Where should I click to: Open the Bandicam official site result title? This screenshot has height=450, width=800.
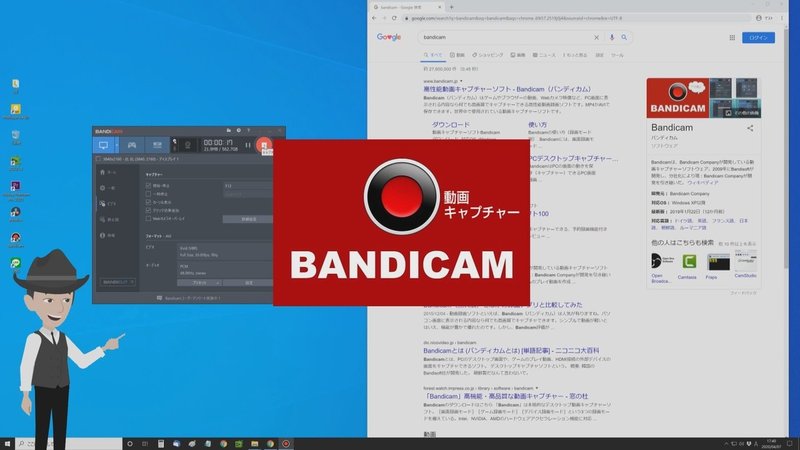(507, 89)
